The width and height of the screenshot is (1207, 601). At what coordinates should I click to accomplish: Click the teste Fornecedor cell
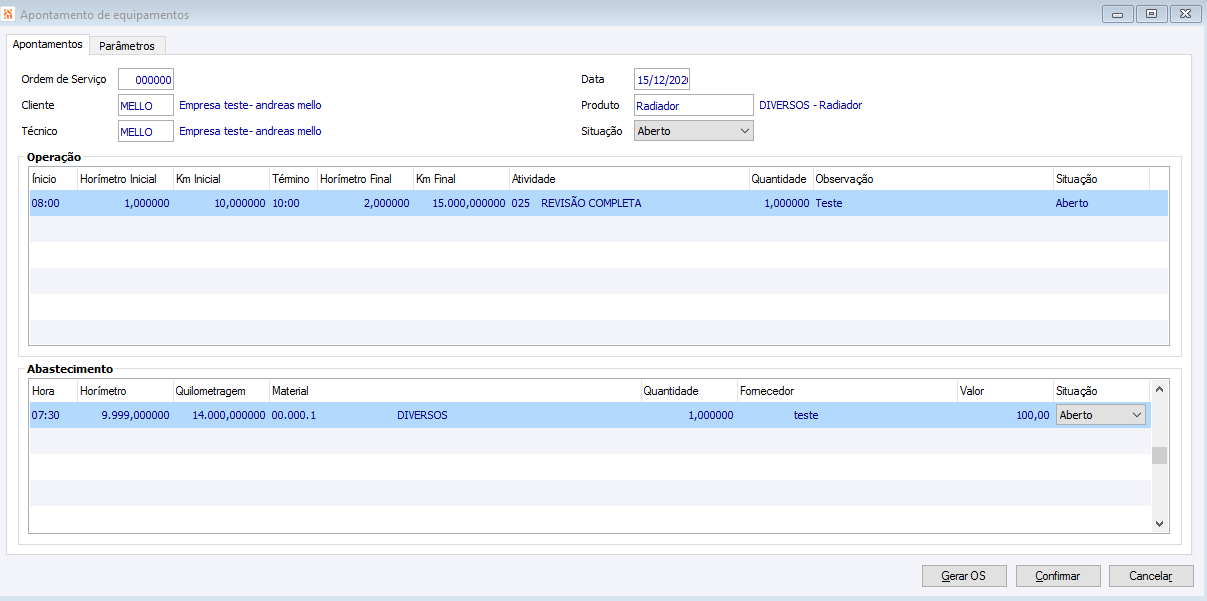click(806, 415)
